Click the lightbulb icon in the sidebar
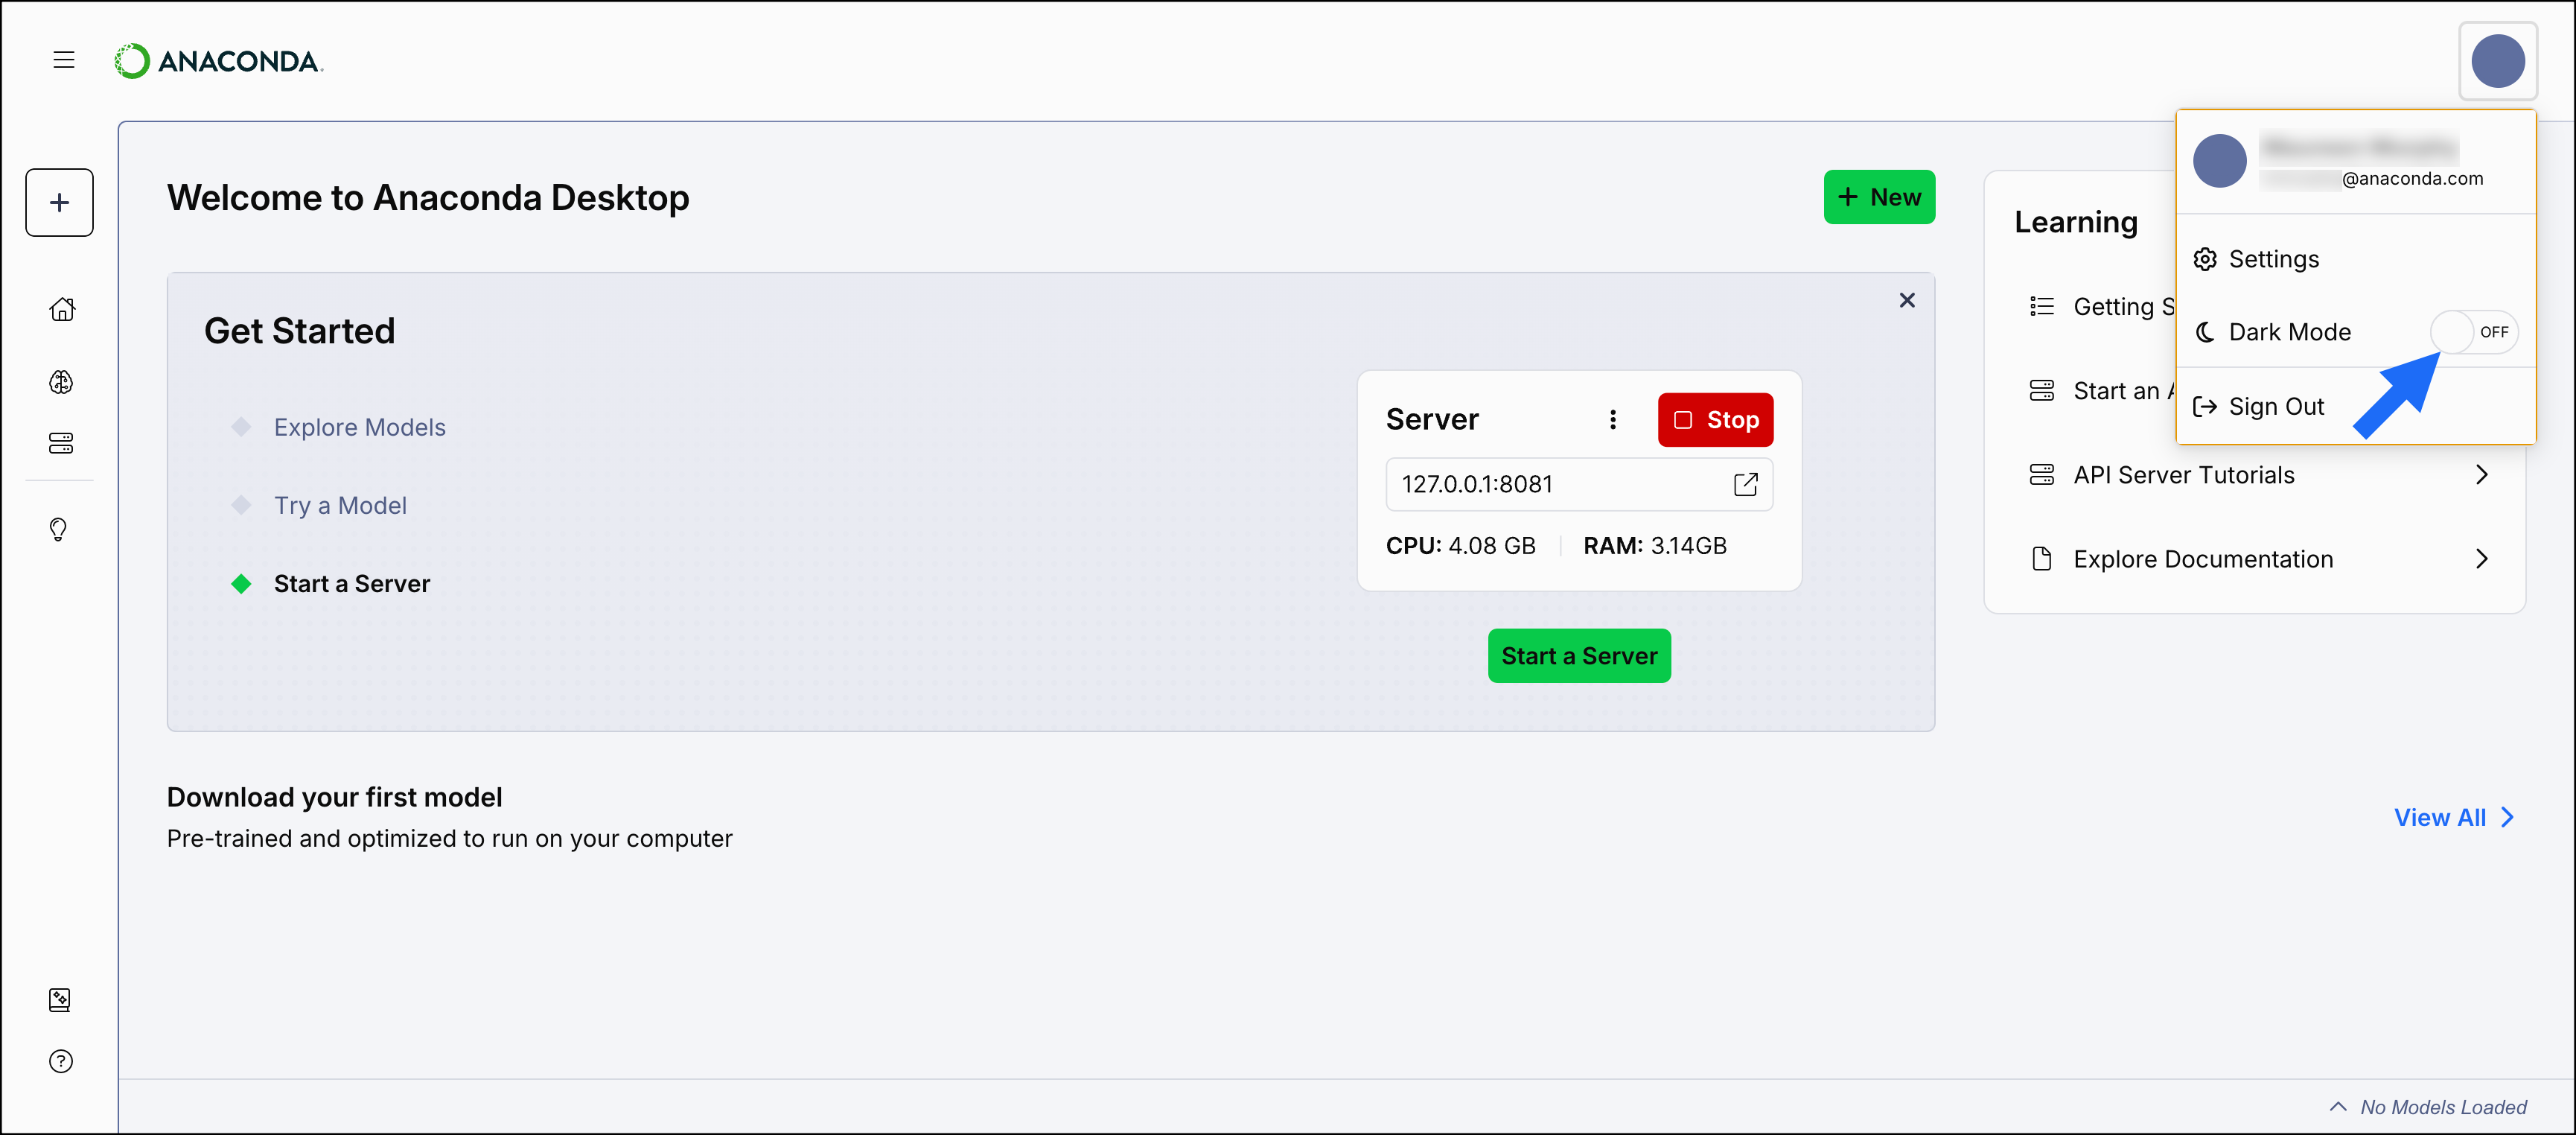 59,529
